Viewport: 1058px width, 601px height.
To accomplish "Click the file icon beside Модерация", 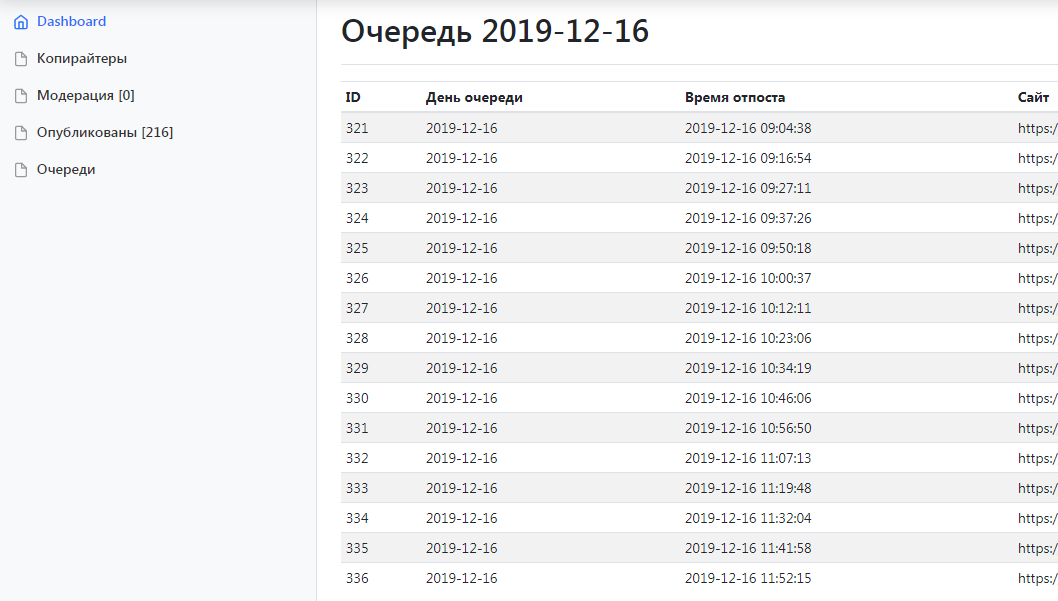I will (21, 96).
